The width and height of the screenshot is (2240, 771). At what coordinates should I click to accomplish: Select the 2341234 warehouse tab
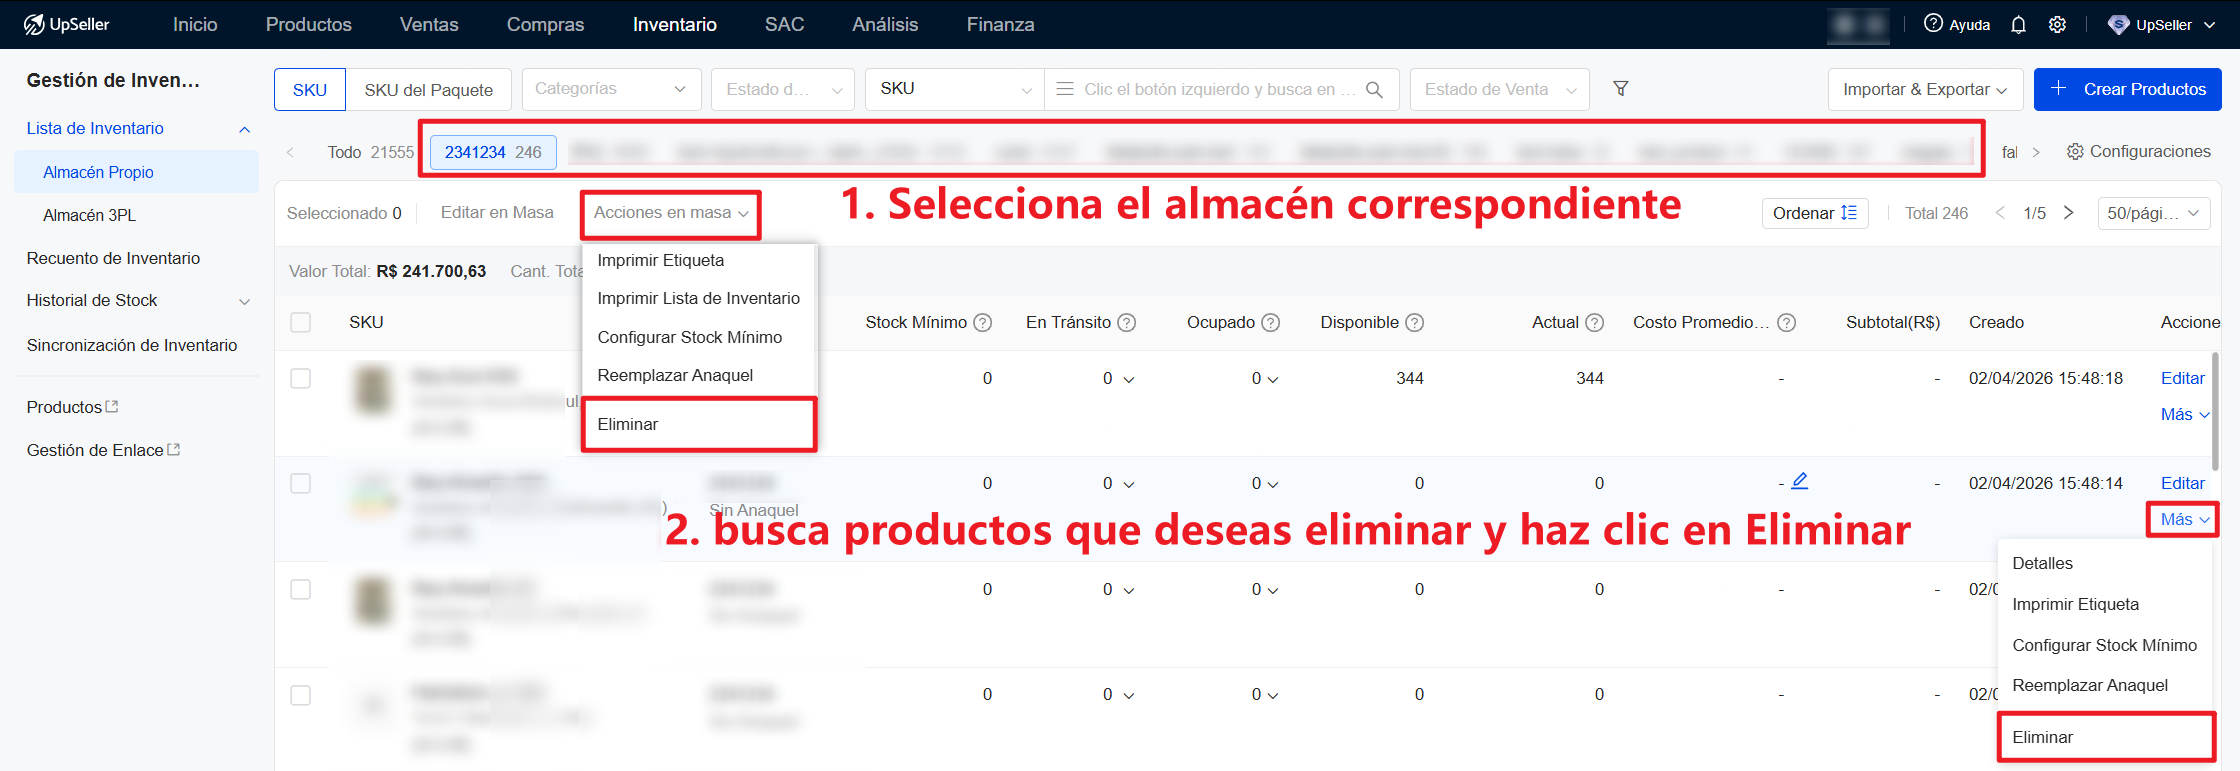click(x=493, y=152)
